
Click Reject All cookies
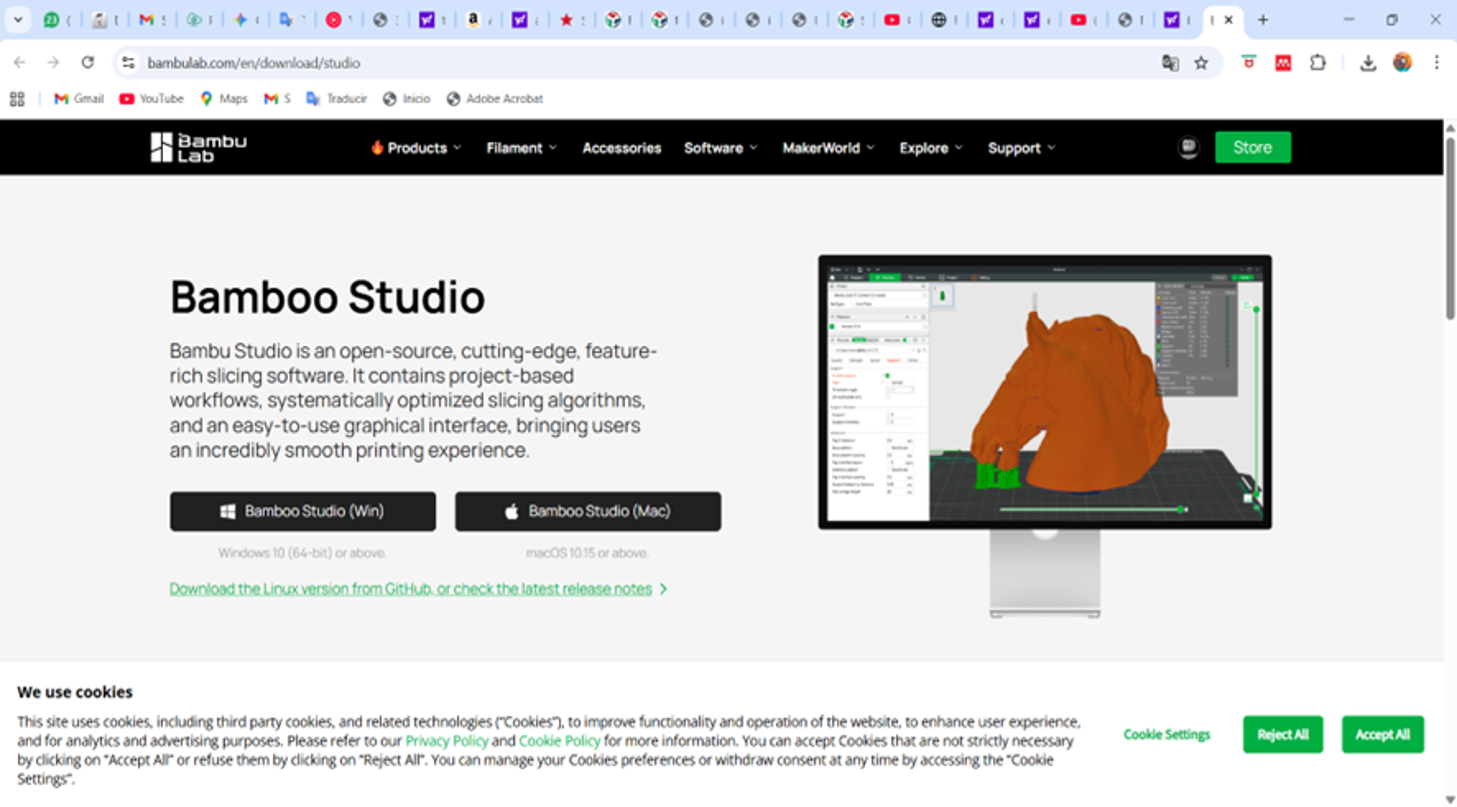[x=1283, y=734]
